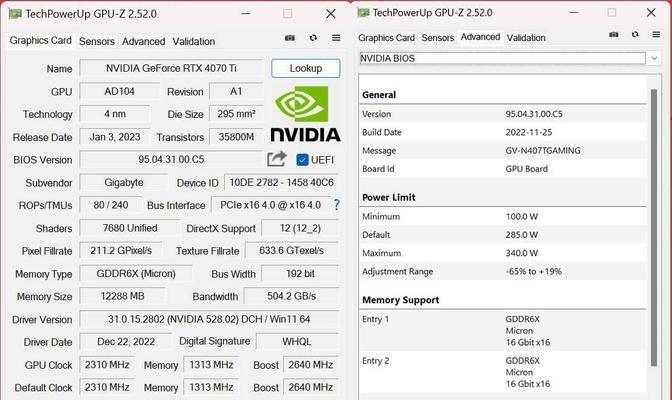Click Pixel Fillrate field 211.2 GPixel/s
The height and width of the screenshot is (400, 672).
point(121,251)
